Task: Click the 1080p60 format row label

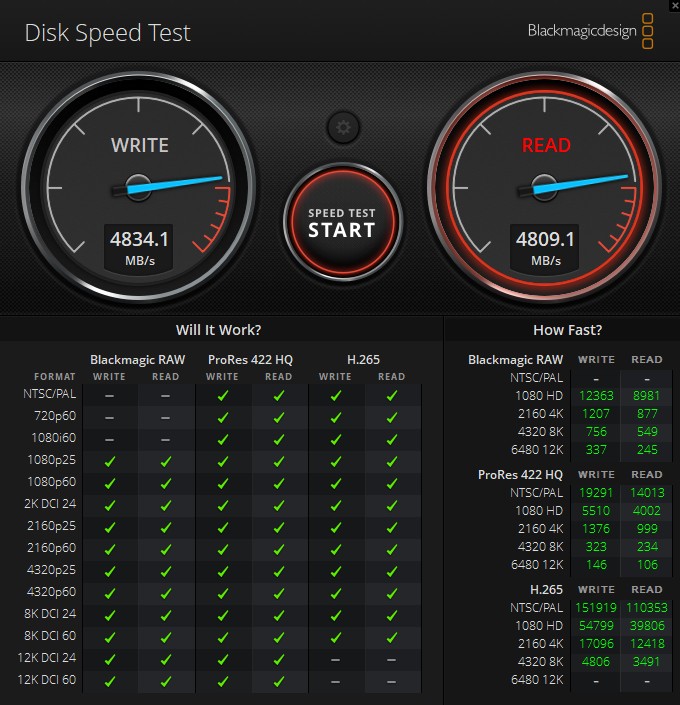Action: 52,482
